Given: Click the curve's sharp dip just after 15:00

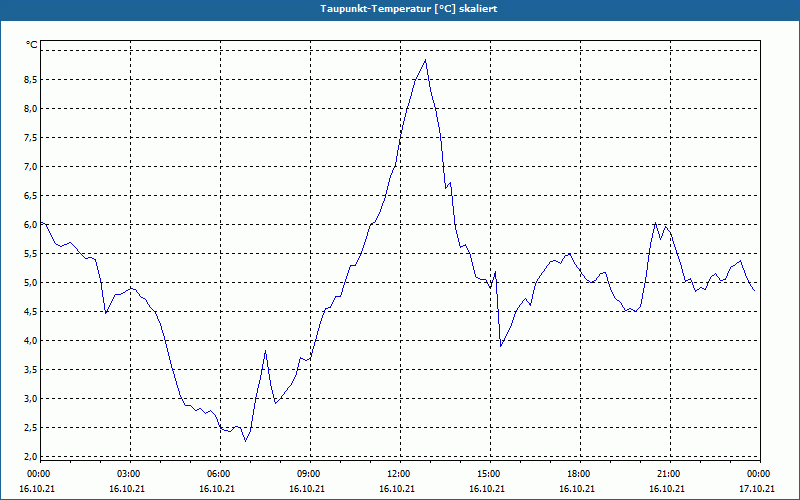Looking at the screenshot, I should click(x=501, y=346).
